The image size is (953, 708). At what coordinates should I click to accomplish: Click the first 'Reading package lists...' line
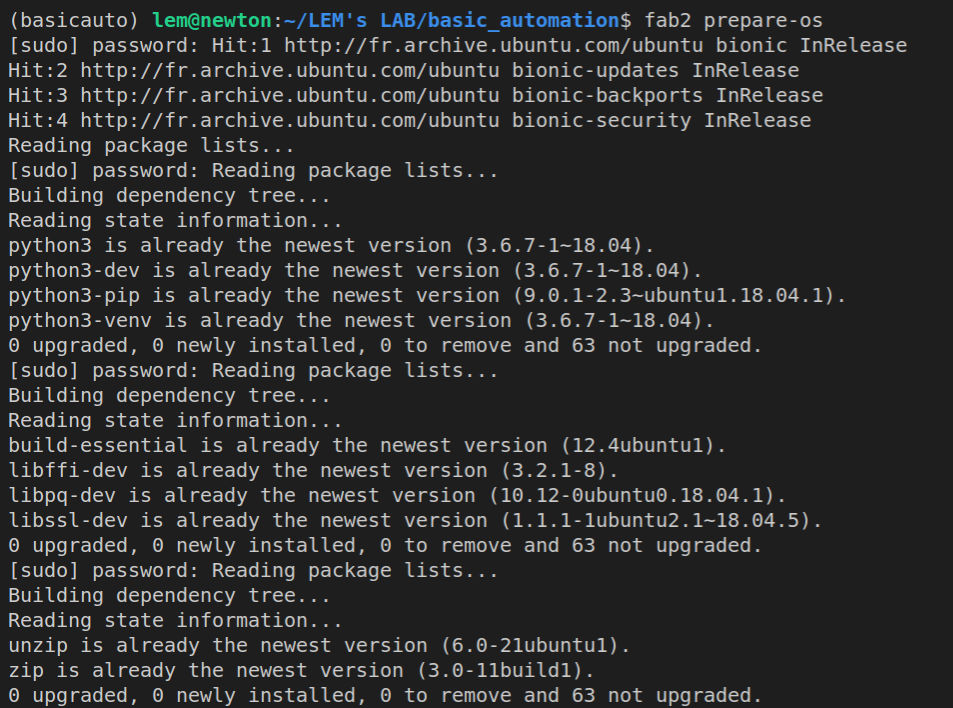click(x=151, y=146)
